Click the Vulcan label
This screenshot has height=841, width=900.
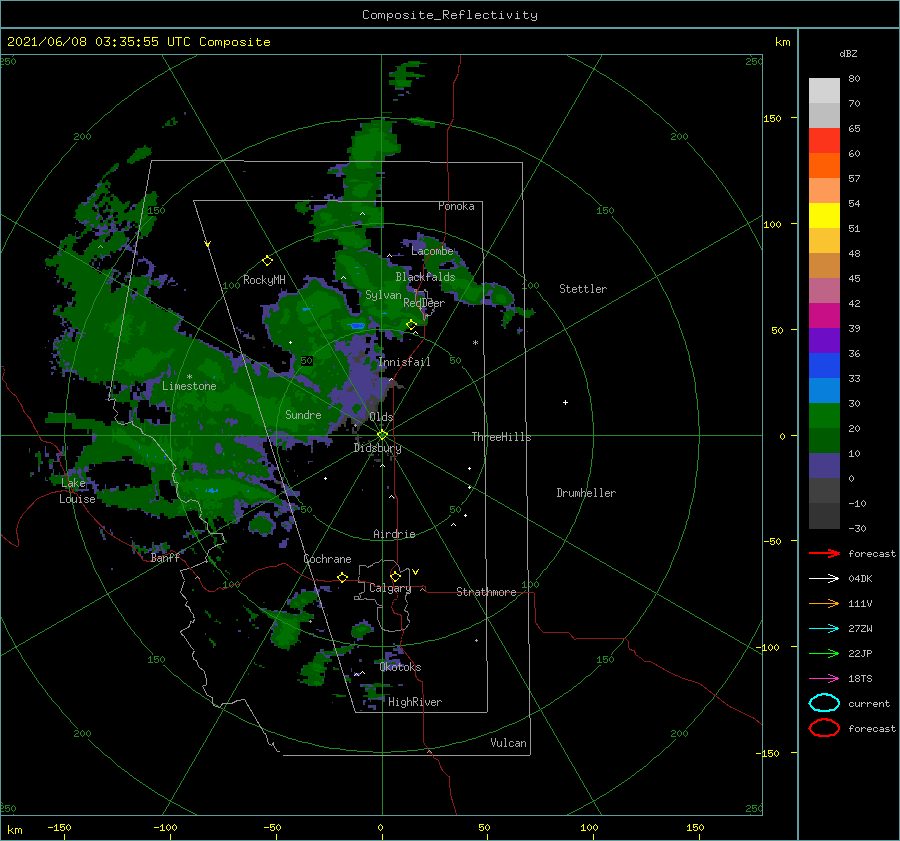click(x=508, y=743)
